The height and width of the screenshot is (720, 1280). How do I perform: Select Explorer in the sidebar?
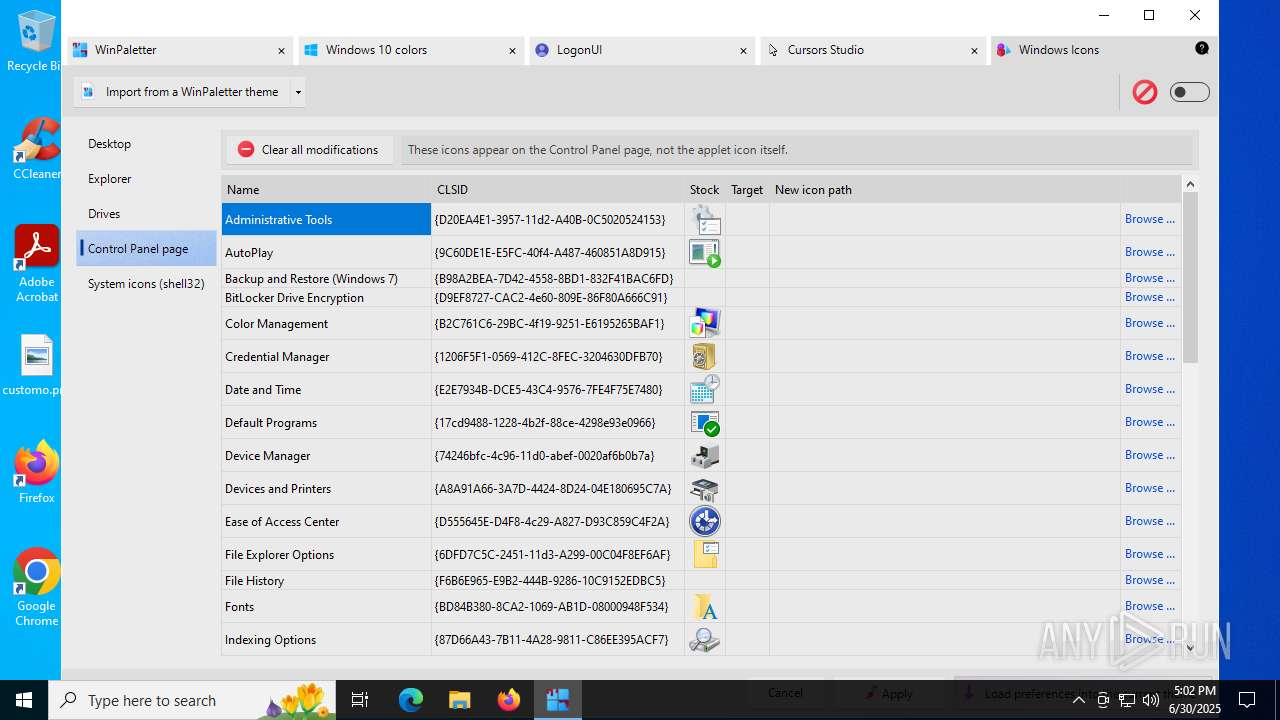(147, 179)
